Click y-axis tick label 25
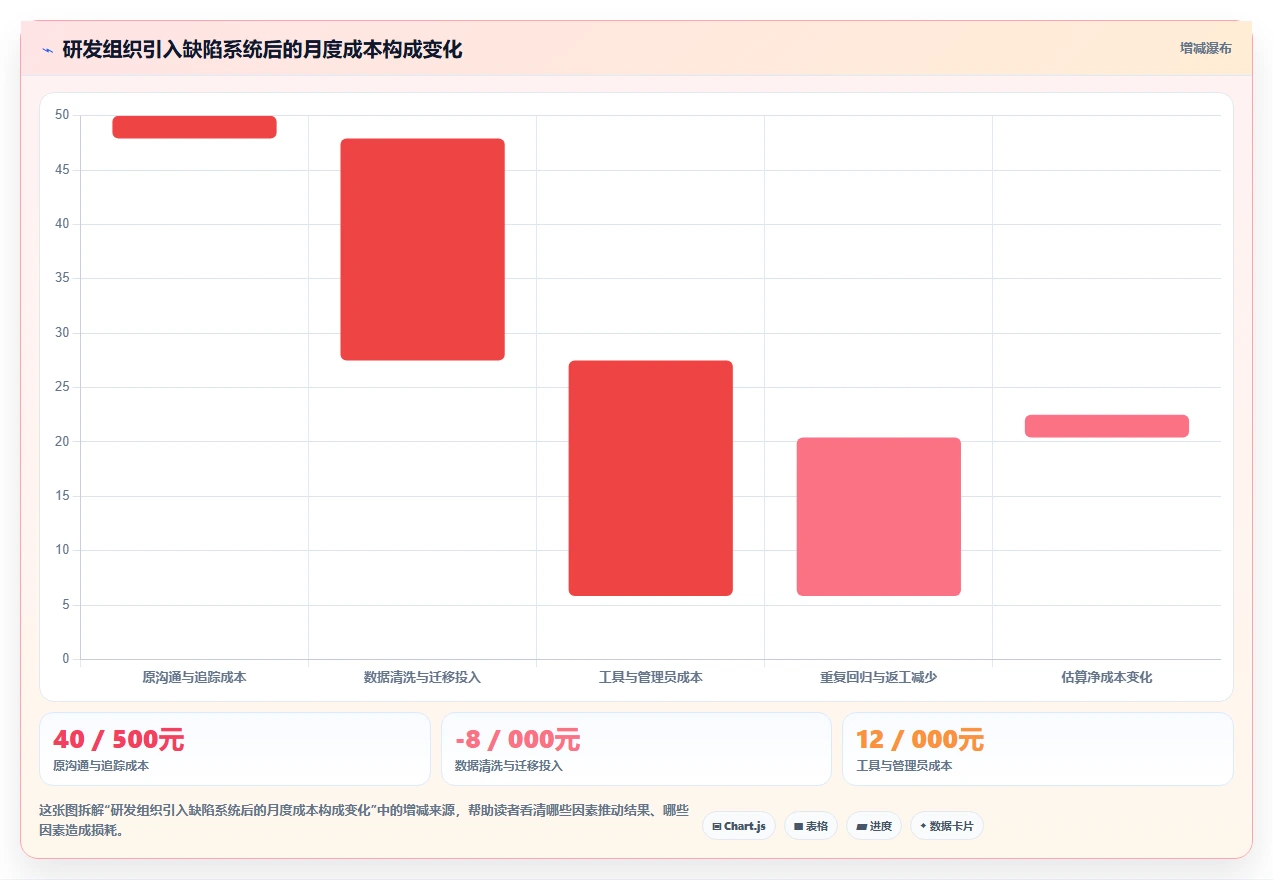Viewport: 1273px width, 880px height. click(62, 387)
